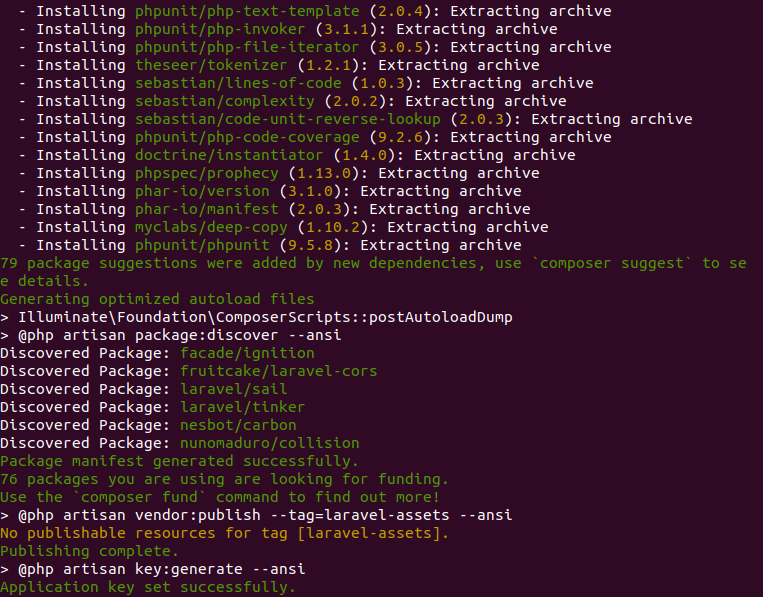Select discovered package laravel/tinker
This screenshot has width=763, height=597.
pos(242,407)
